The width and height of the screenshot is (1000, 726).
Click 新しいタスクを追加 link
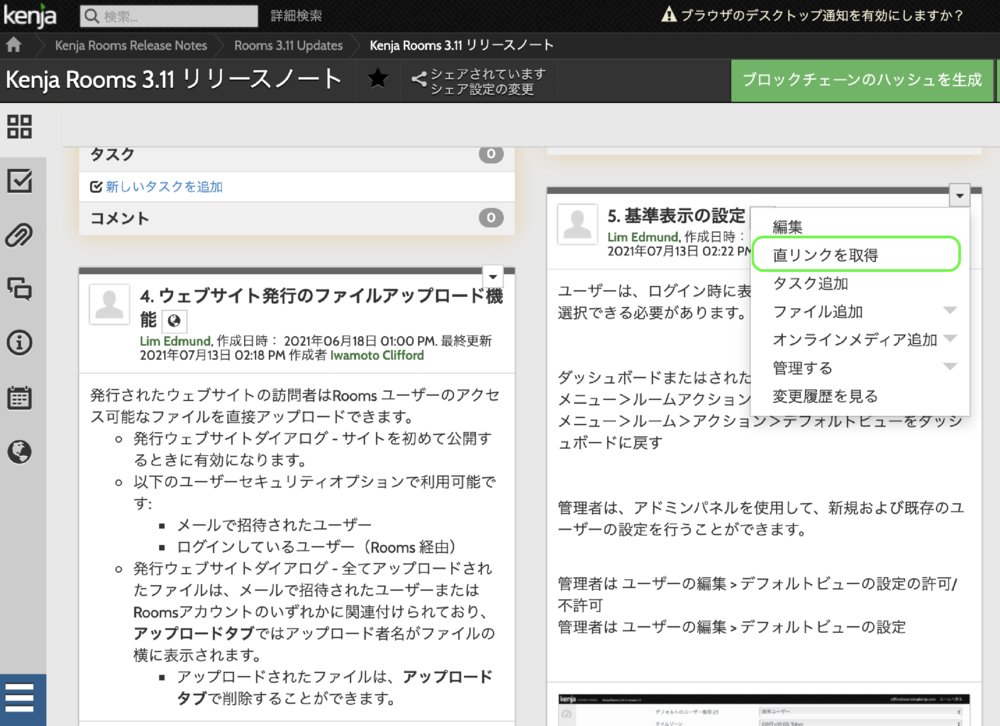tap(164, 186)
